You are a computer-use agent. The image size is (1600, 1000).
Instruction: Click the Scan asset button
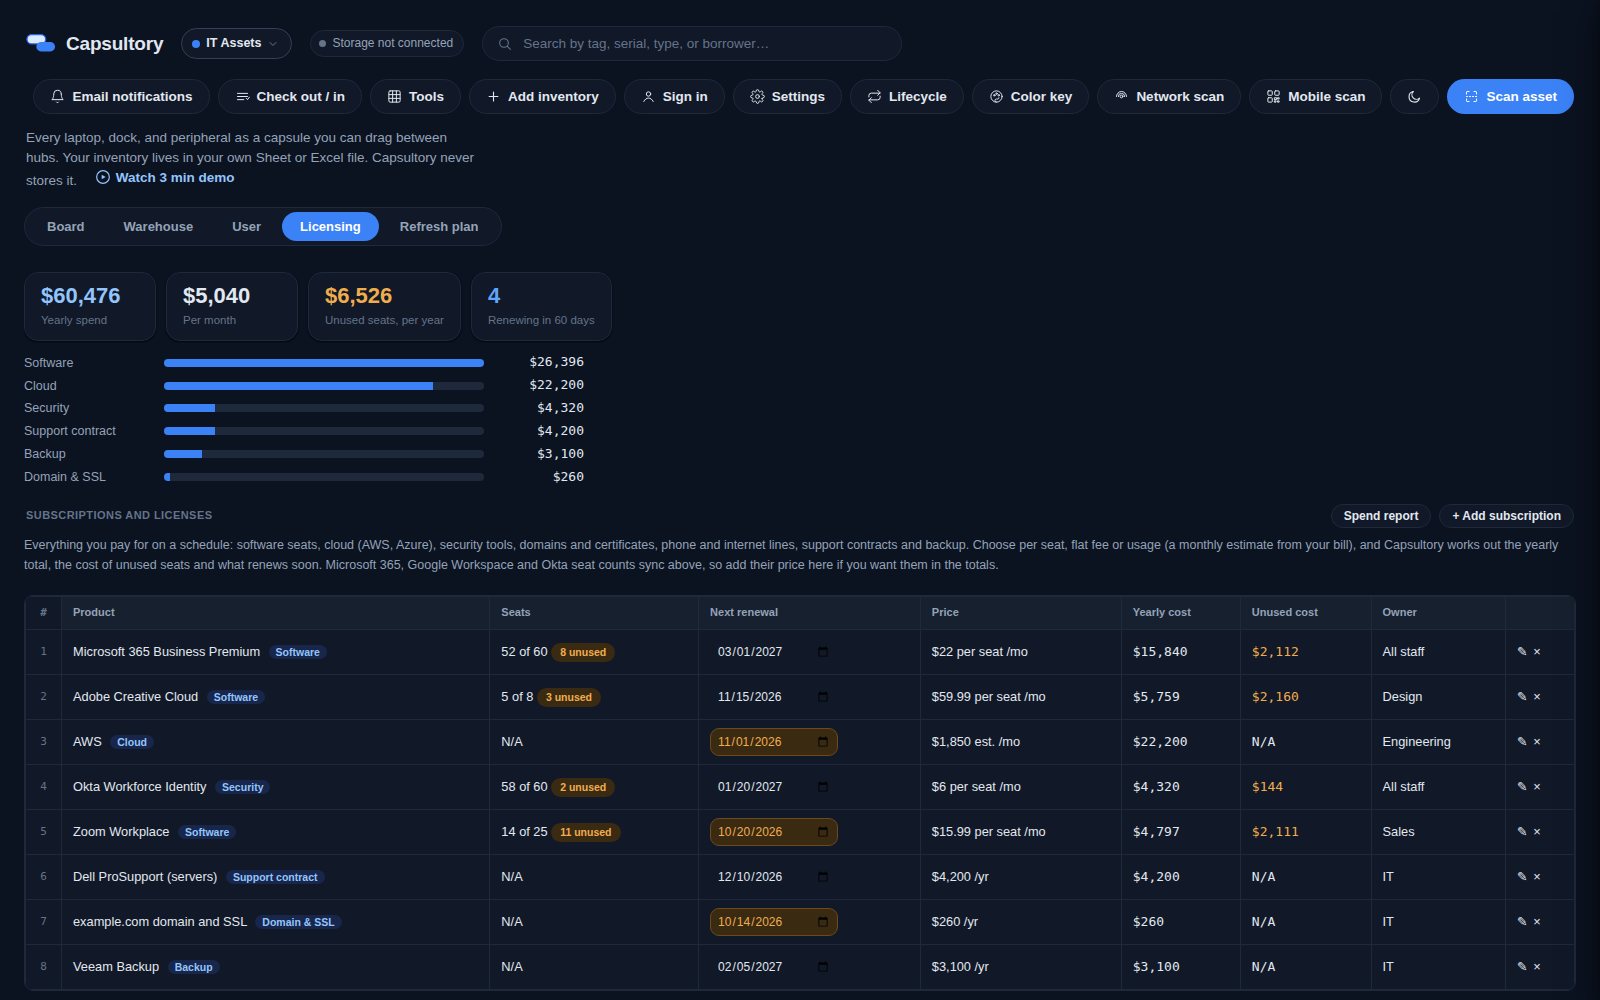[x=1510, y=96]
